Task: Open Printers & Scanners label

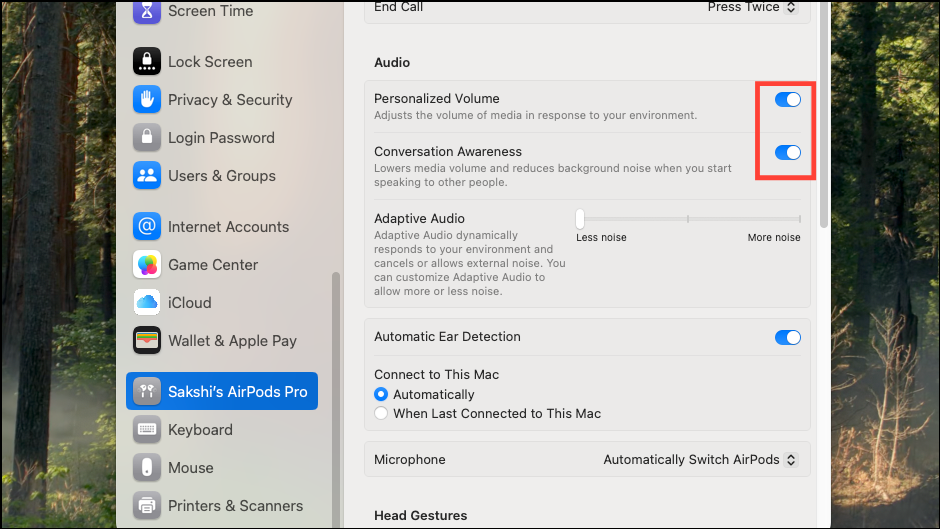Action: [x=235, y=506]
